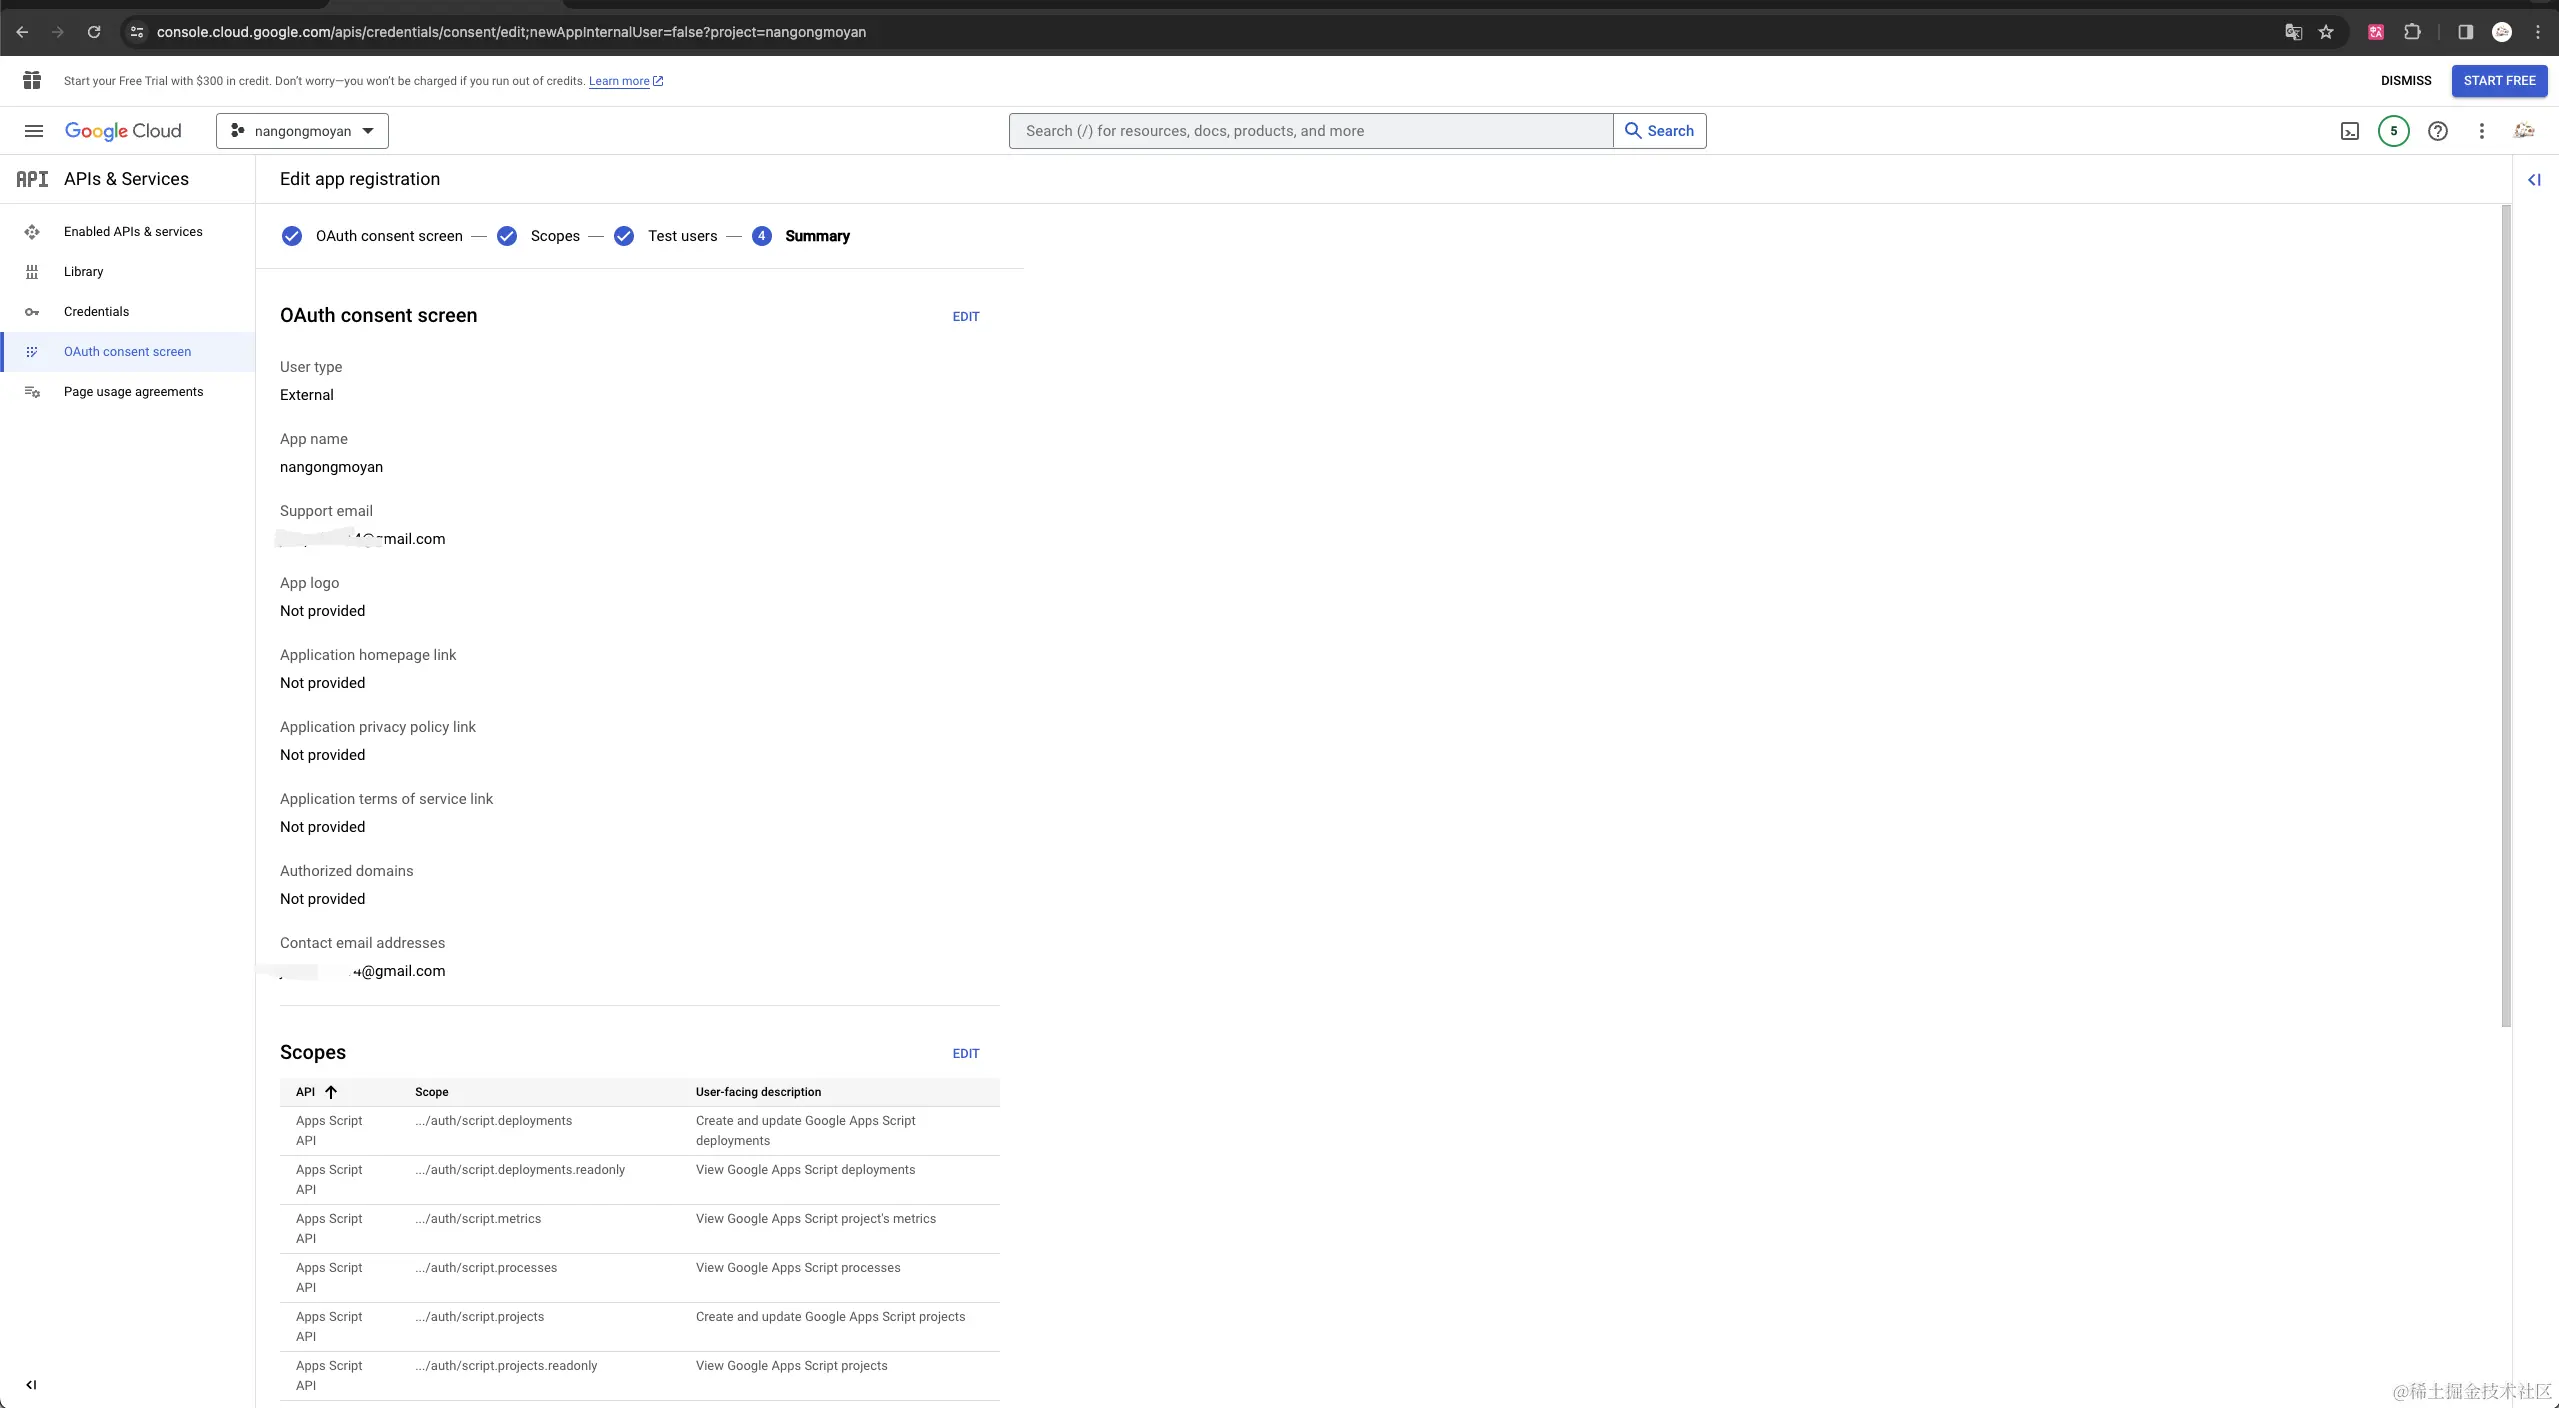Click the translate page icon
The height and width of the screenshot is (1408, 2559).
tap(2293, 32)
